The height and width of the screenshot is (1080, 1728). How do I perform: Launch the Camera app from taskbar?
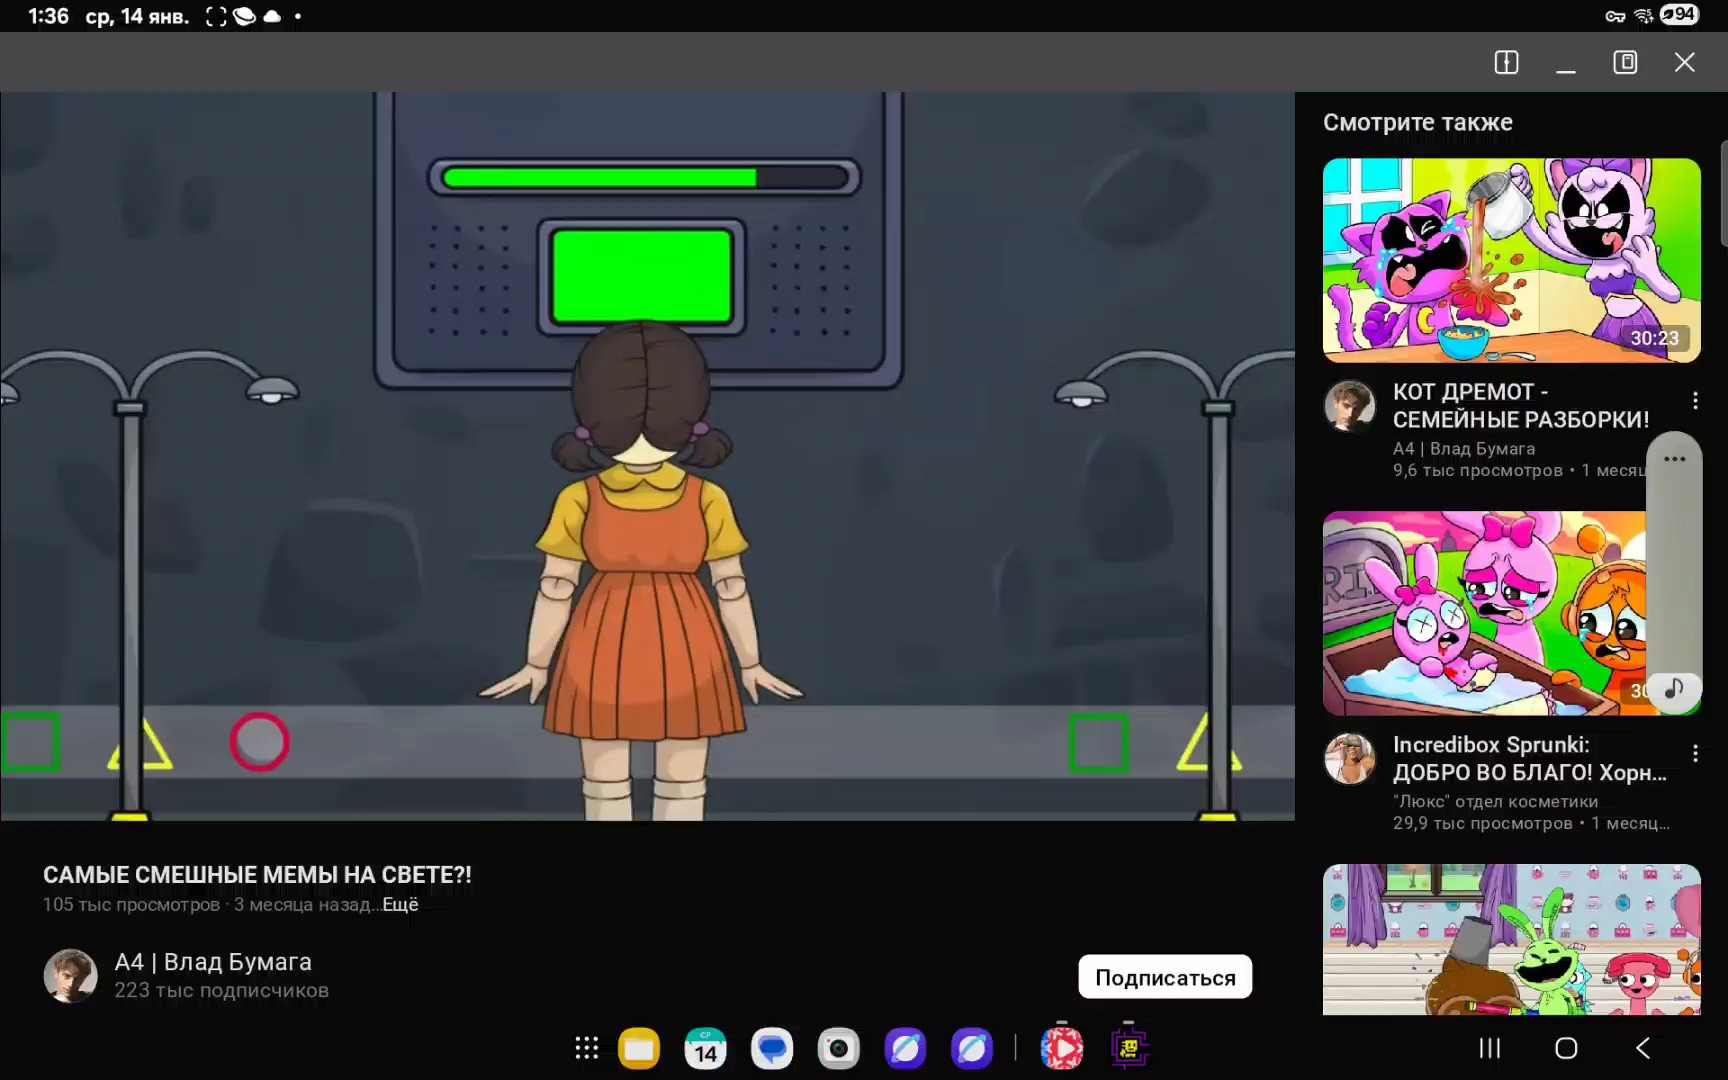click(x=838, y=1048)
